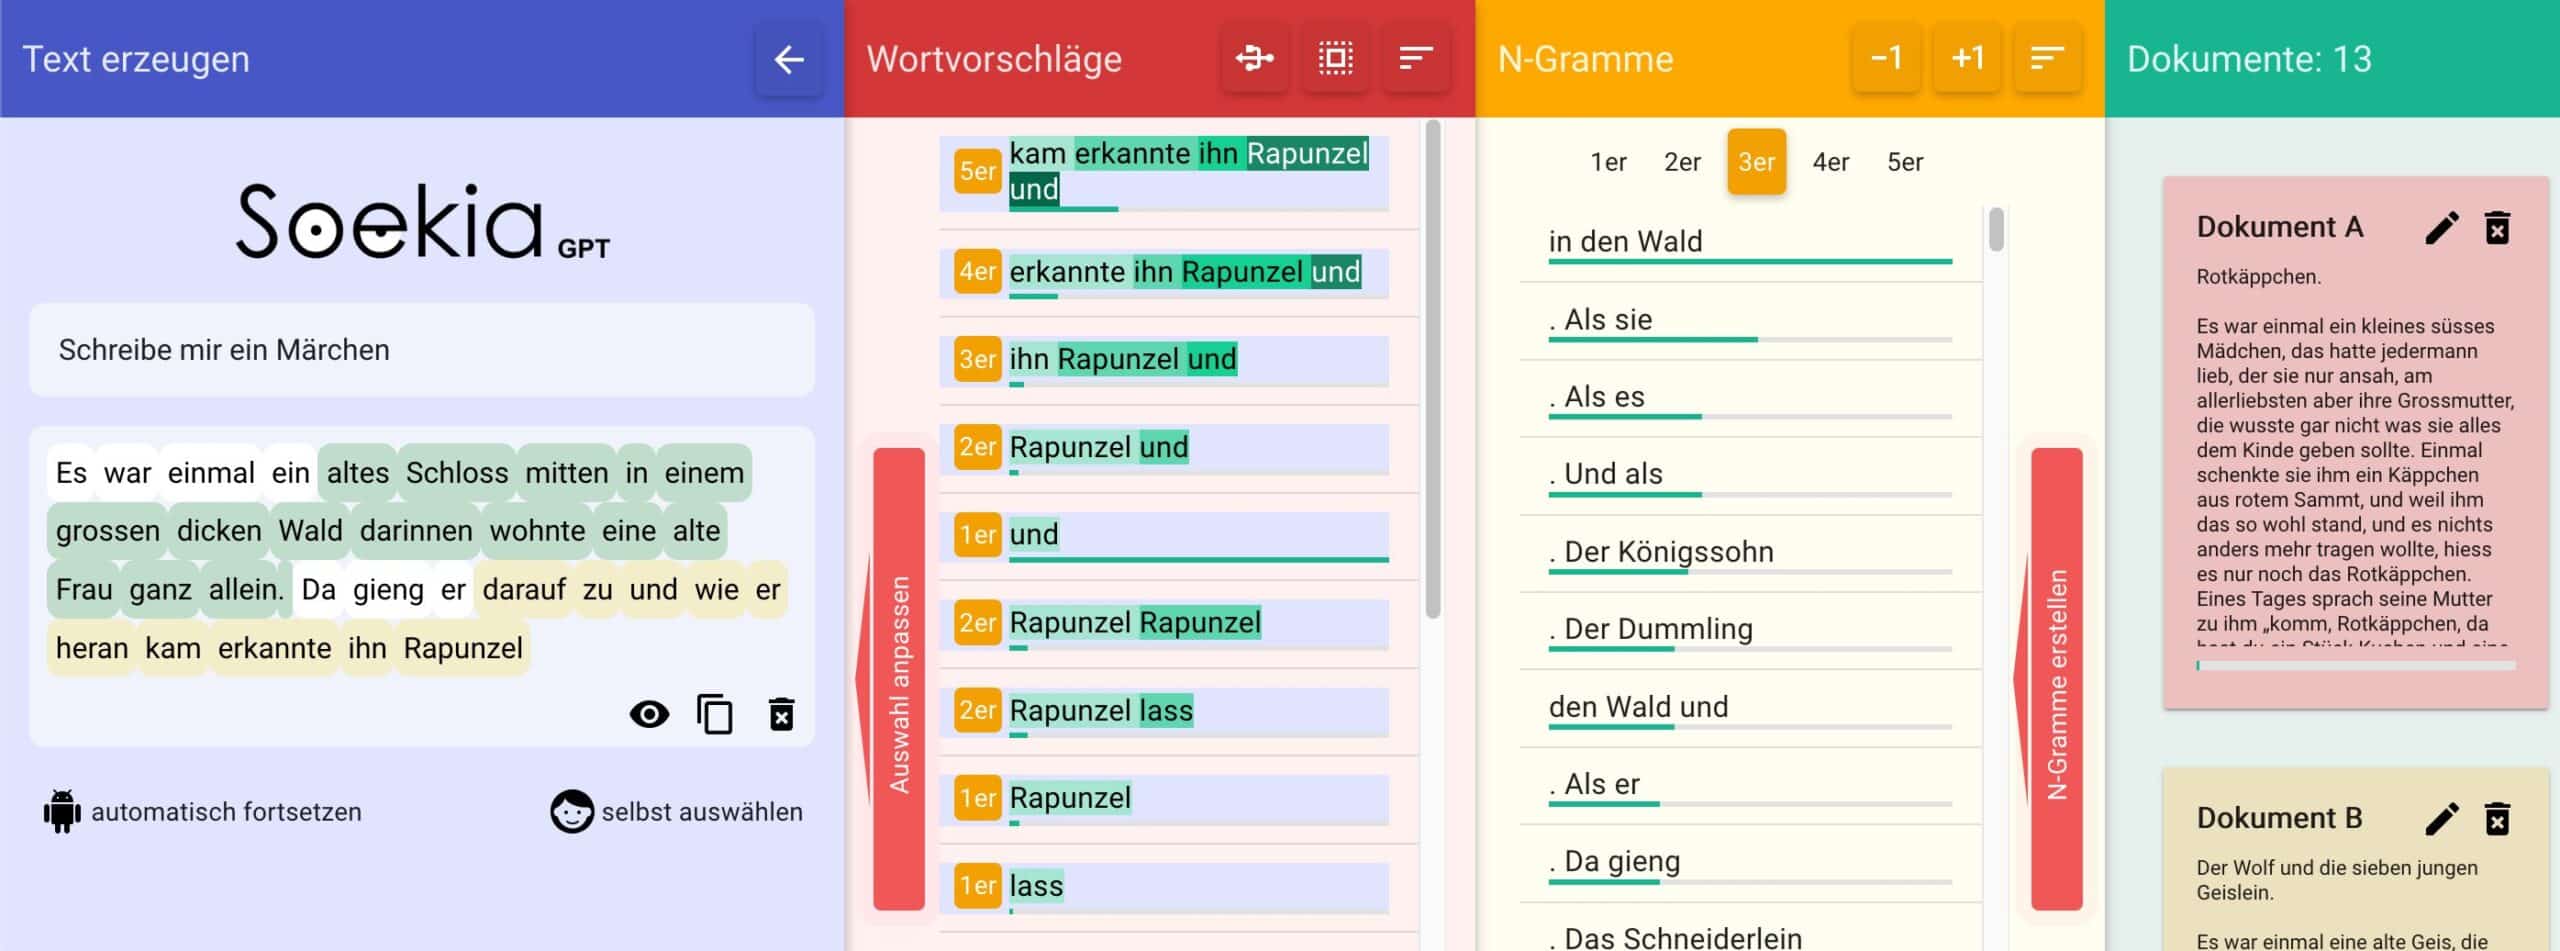Image resolution: width=2560 pixels, height=951 pixels.
Task: Select the 2er n-gram tab
Action: [x=1682, y=162]
